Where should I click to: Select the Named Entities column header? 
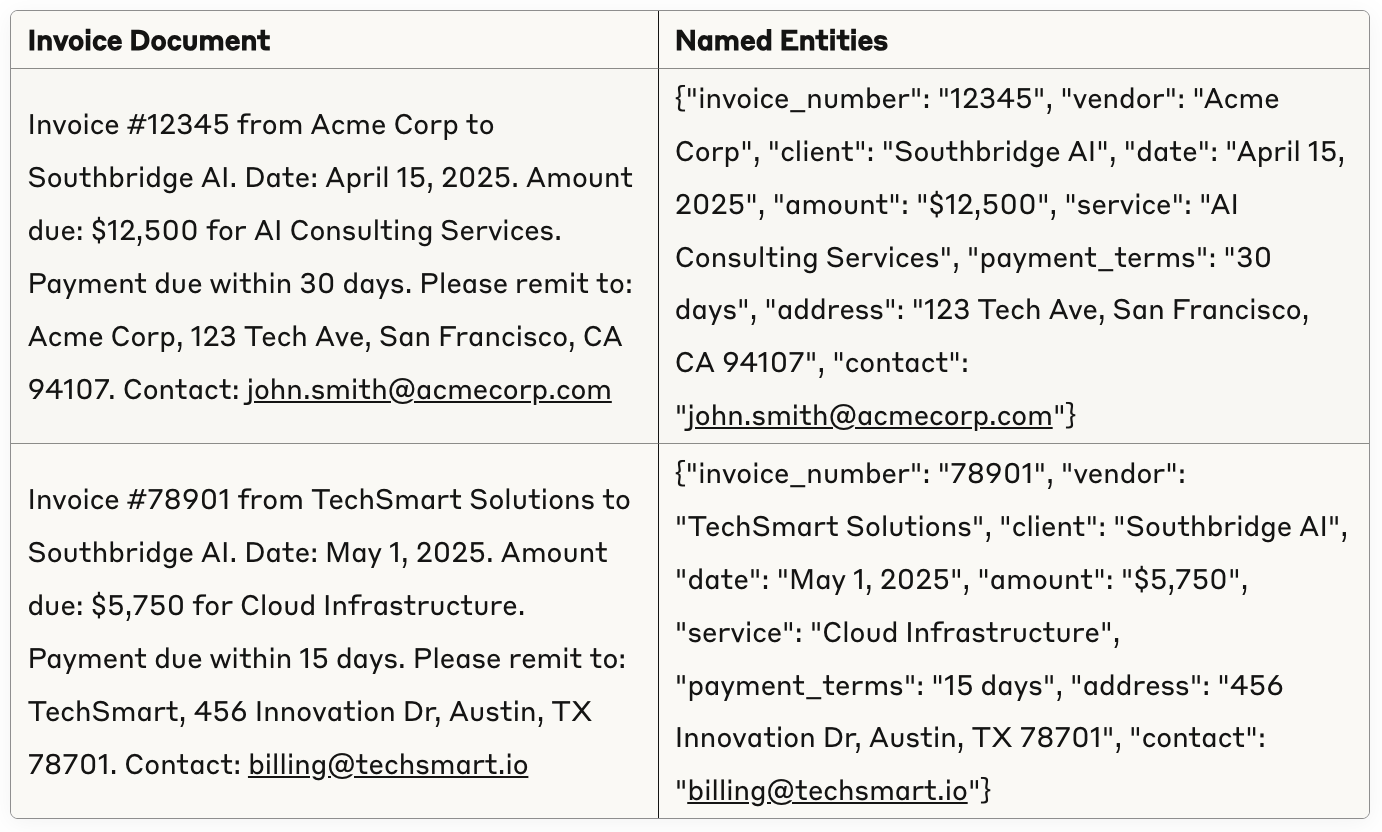pos(782,40)
